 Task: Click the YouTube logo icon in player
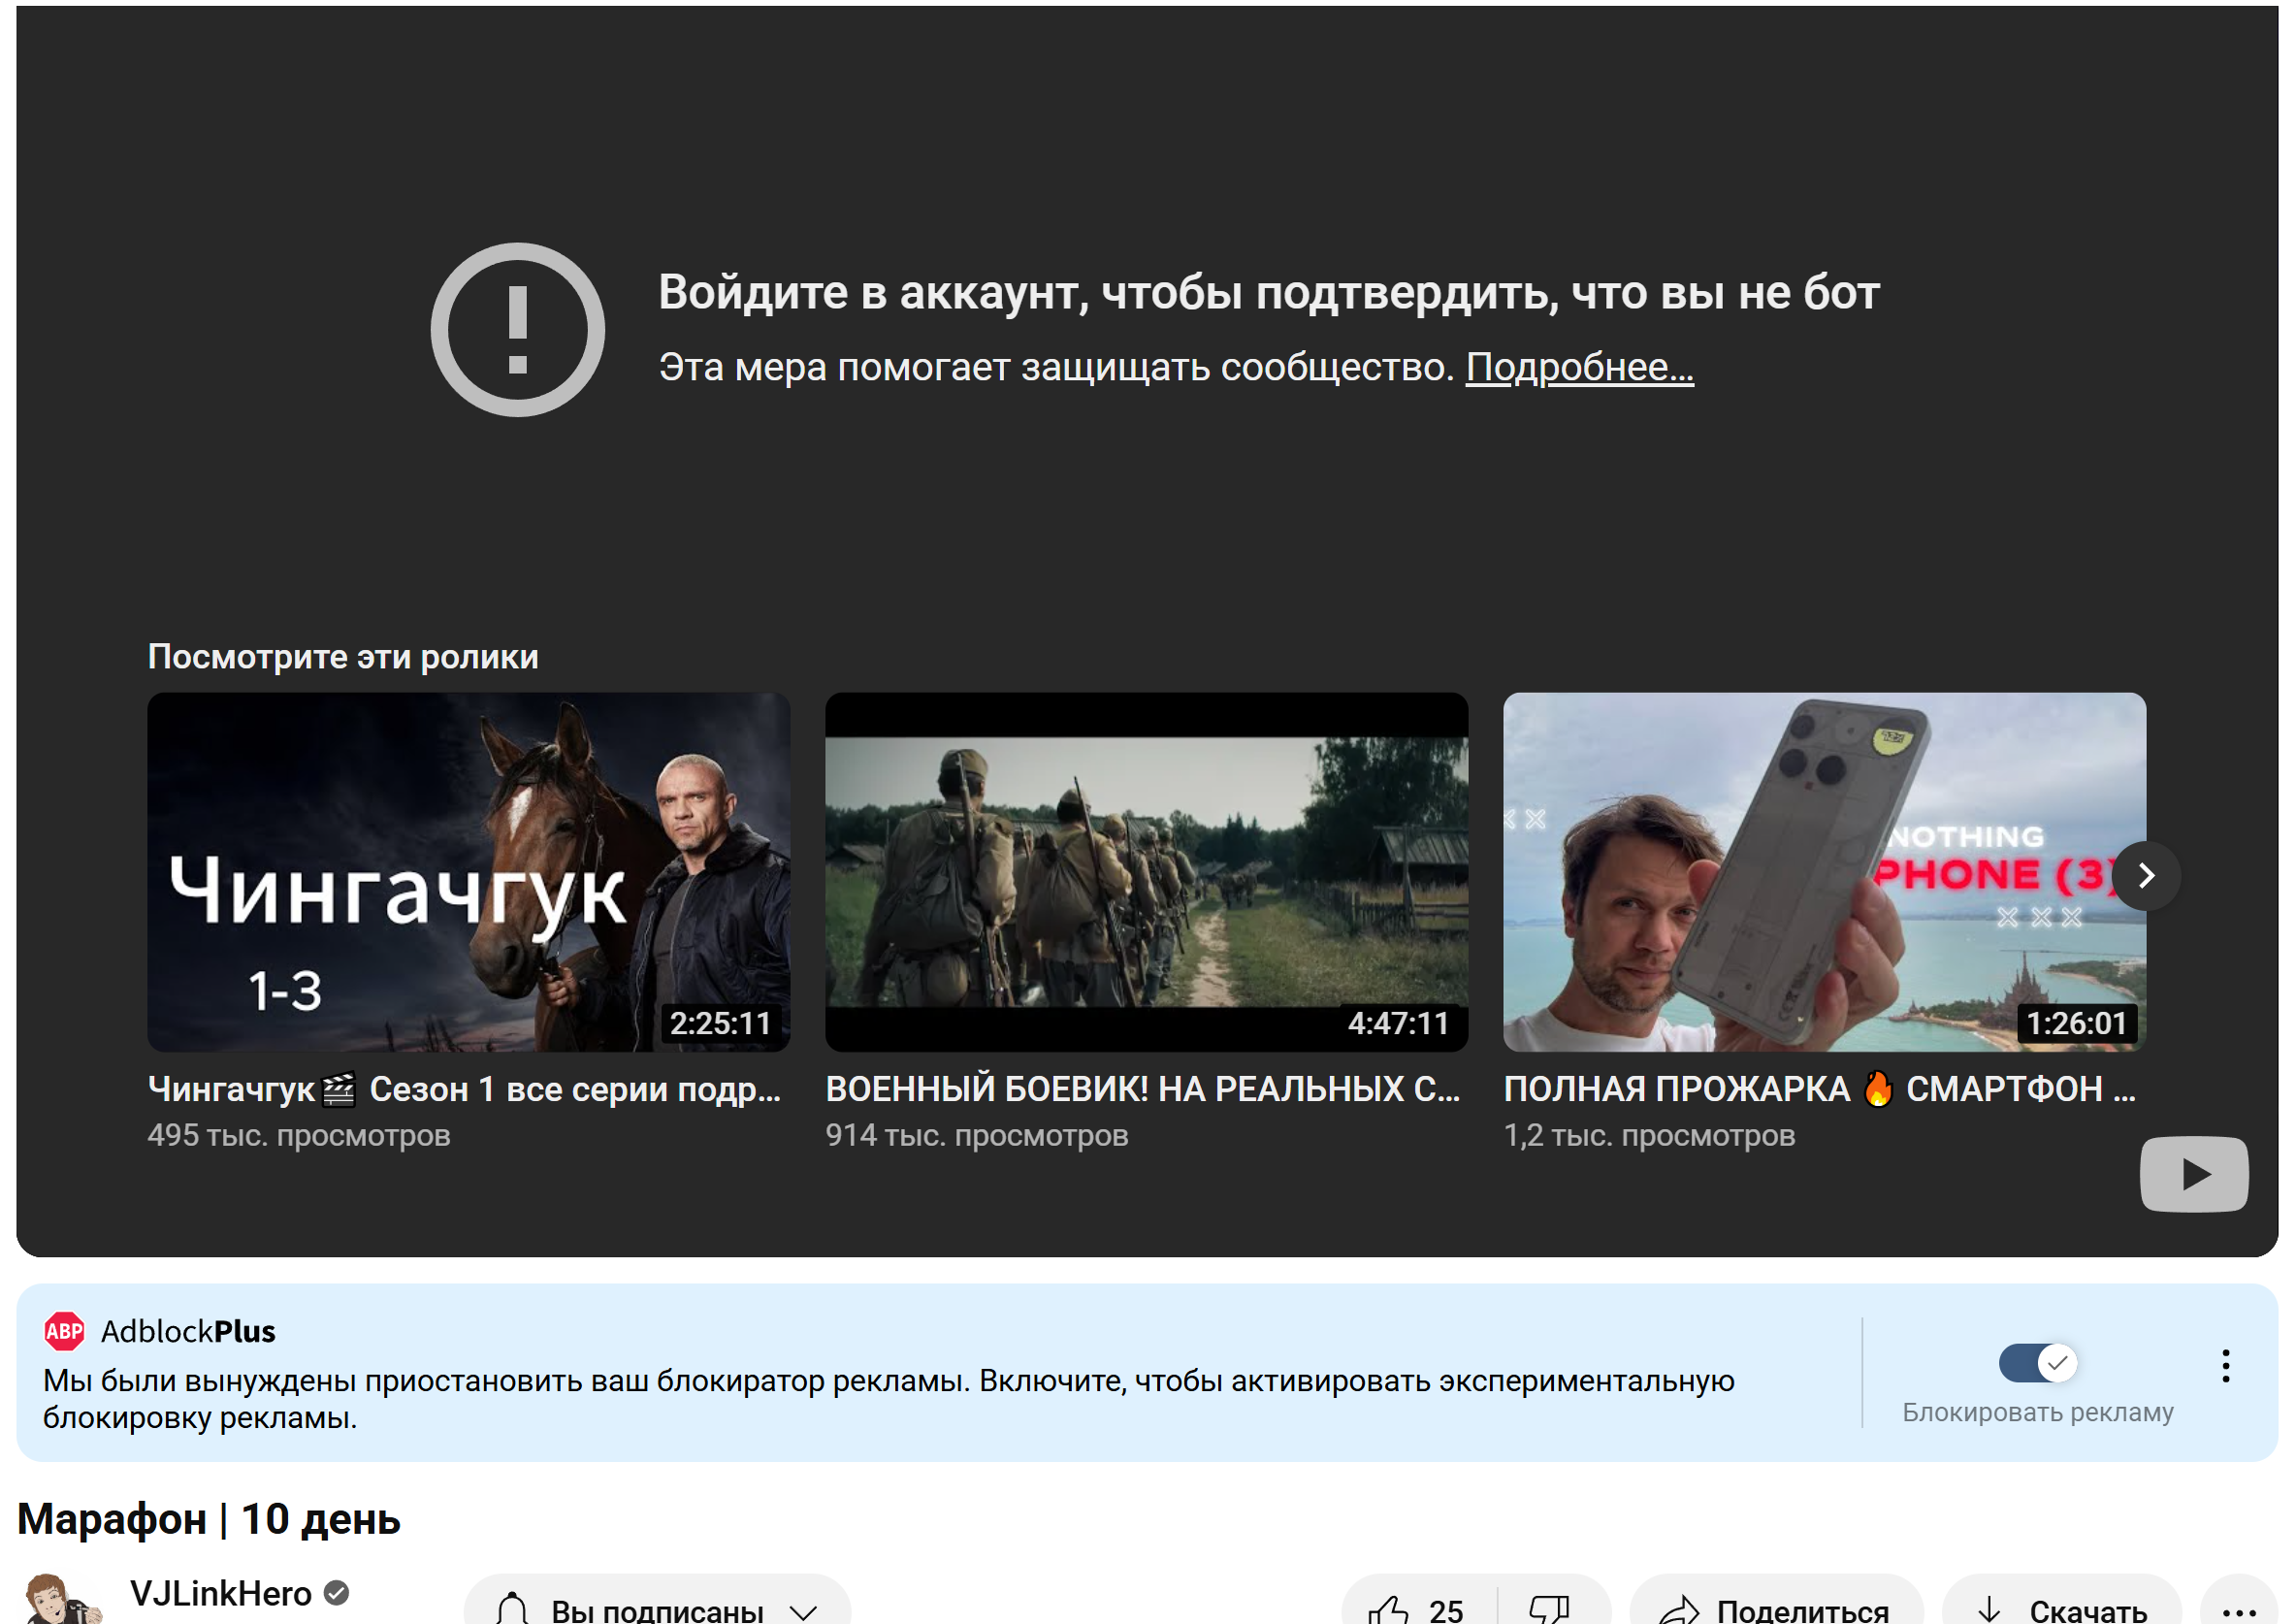click(2193, 1174)
